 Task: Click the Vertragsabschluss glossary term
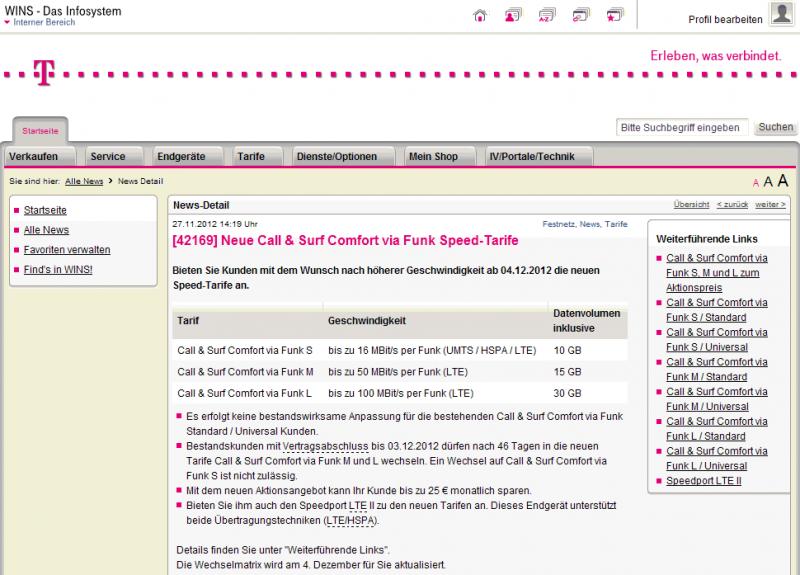tap(326, 446)
